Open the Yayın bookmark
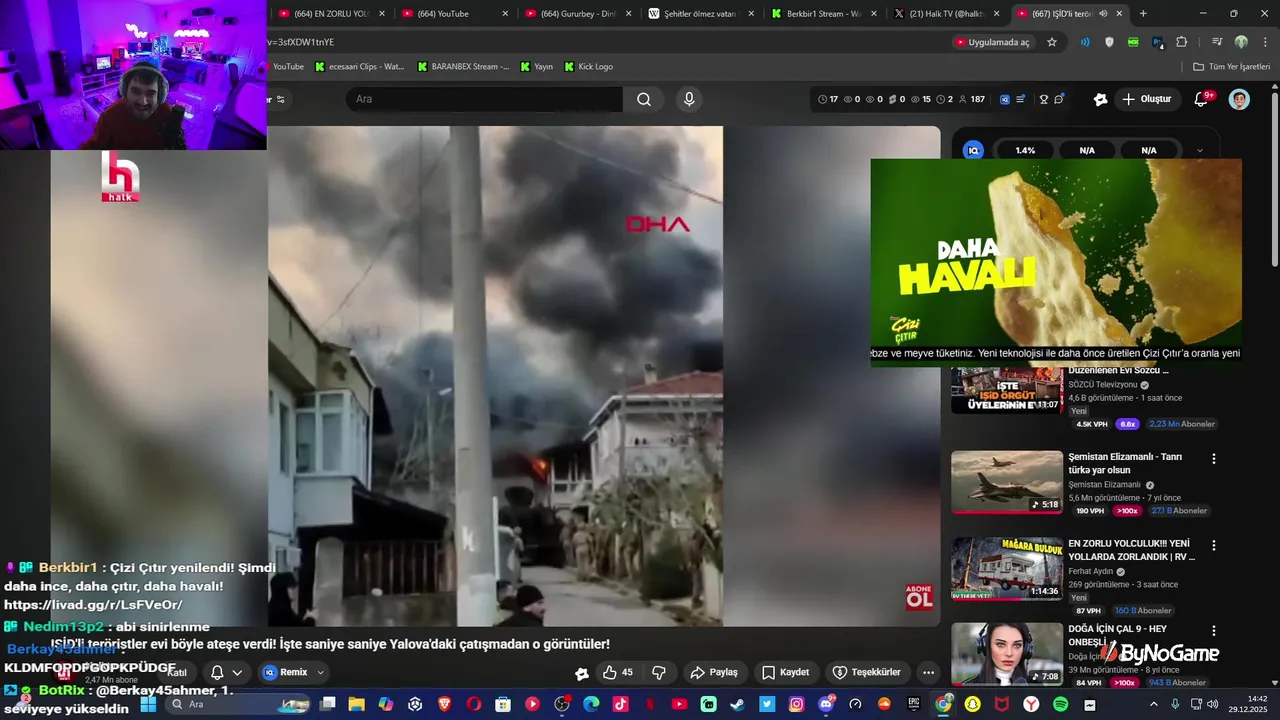The image size is (1280, 720). point(536,67)
